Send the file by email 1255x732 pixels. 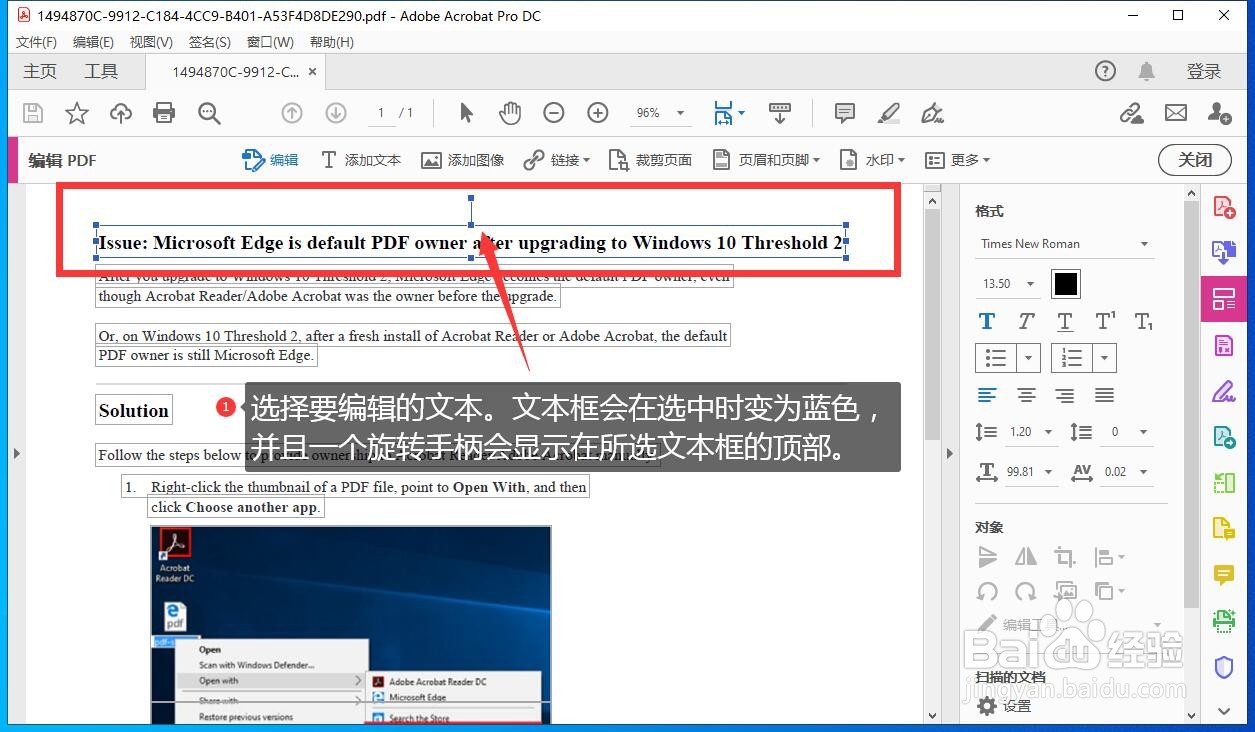pyautogui.click(x=1176, y=113)
